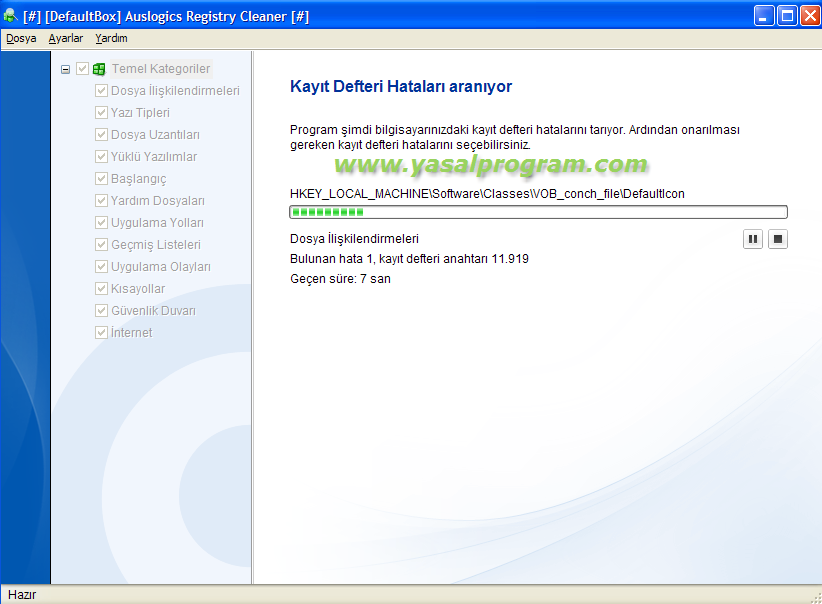Uncheck Dosya İlişkilendirmeleri checkbox
The height and width of the screenshot is (604, 822).
point(101,91)
